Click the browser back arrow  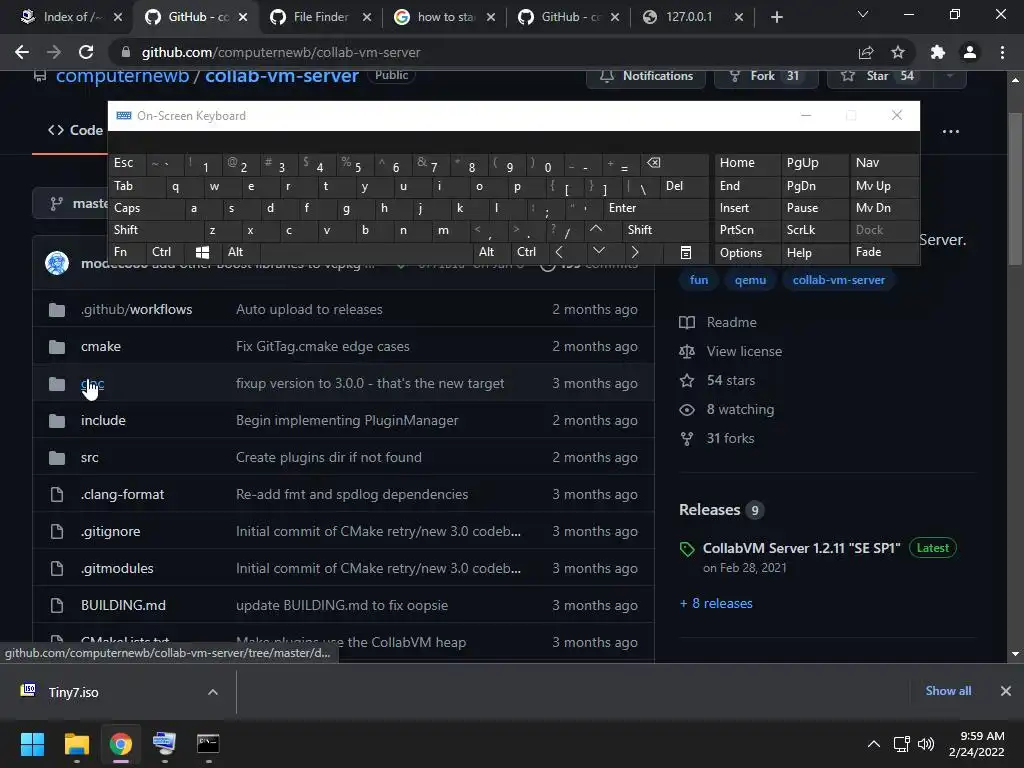click(x=22, y=52)
